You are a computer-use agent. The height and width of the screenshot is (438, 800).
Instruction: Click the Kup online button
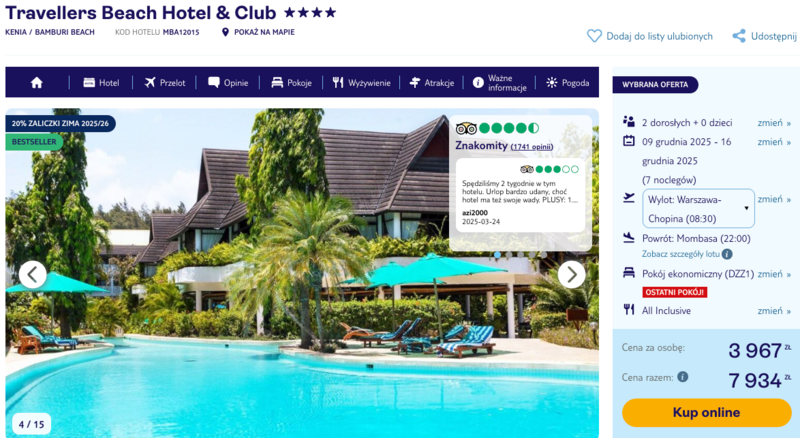(x=707, y=412)
